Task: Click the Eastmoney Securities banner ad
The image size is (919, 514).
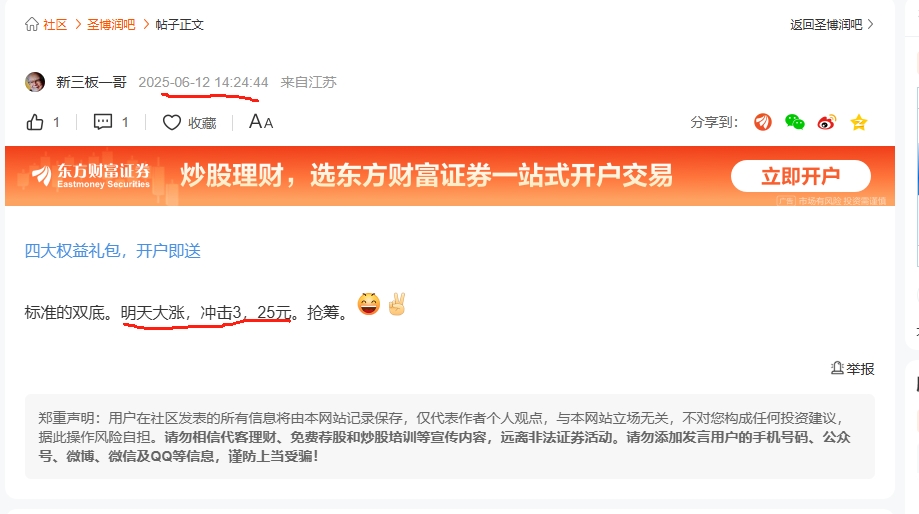Action: pyautogui.click(x=450, y=176)
